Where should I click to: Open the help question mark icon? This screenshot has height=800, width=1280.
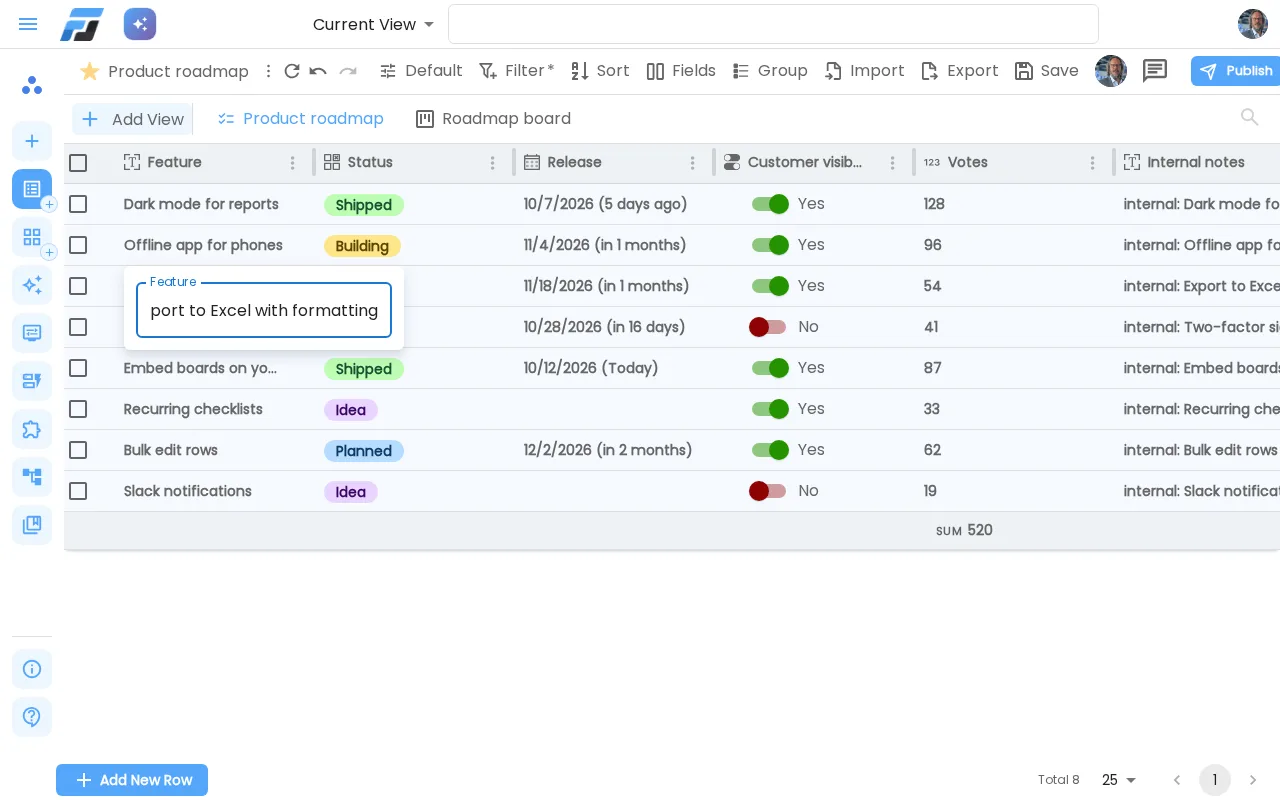[x=32, y=717]
